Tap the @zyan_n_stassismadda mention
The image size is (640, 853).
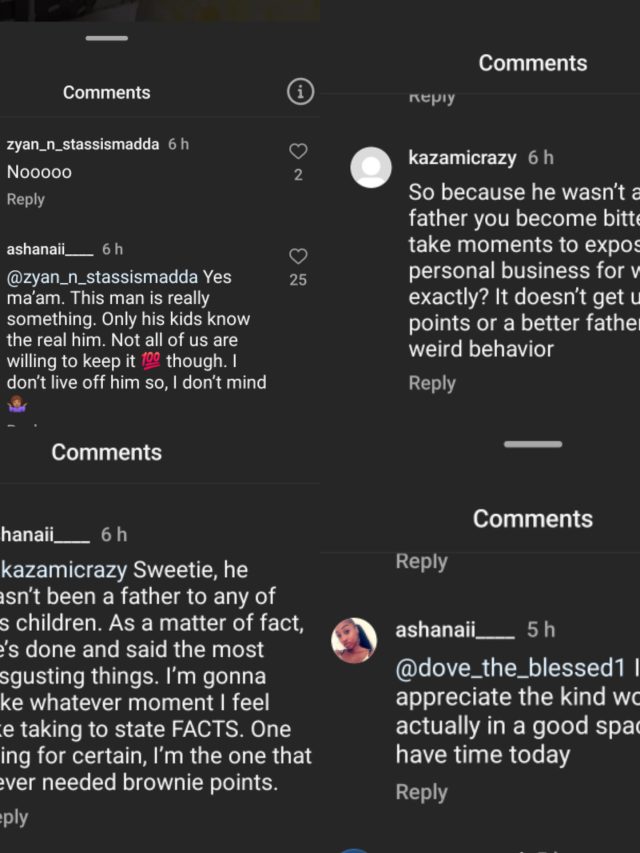coord(103,277)
